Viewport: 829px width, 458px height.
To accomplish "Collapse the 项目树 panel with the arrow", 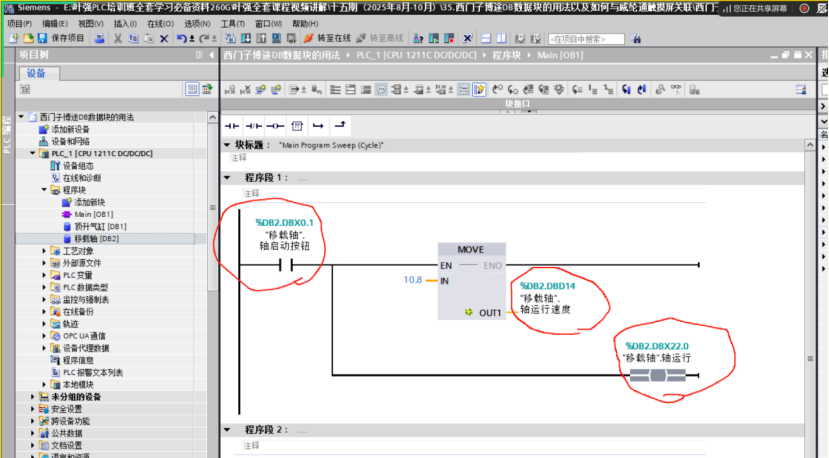I will (211, 55).
